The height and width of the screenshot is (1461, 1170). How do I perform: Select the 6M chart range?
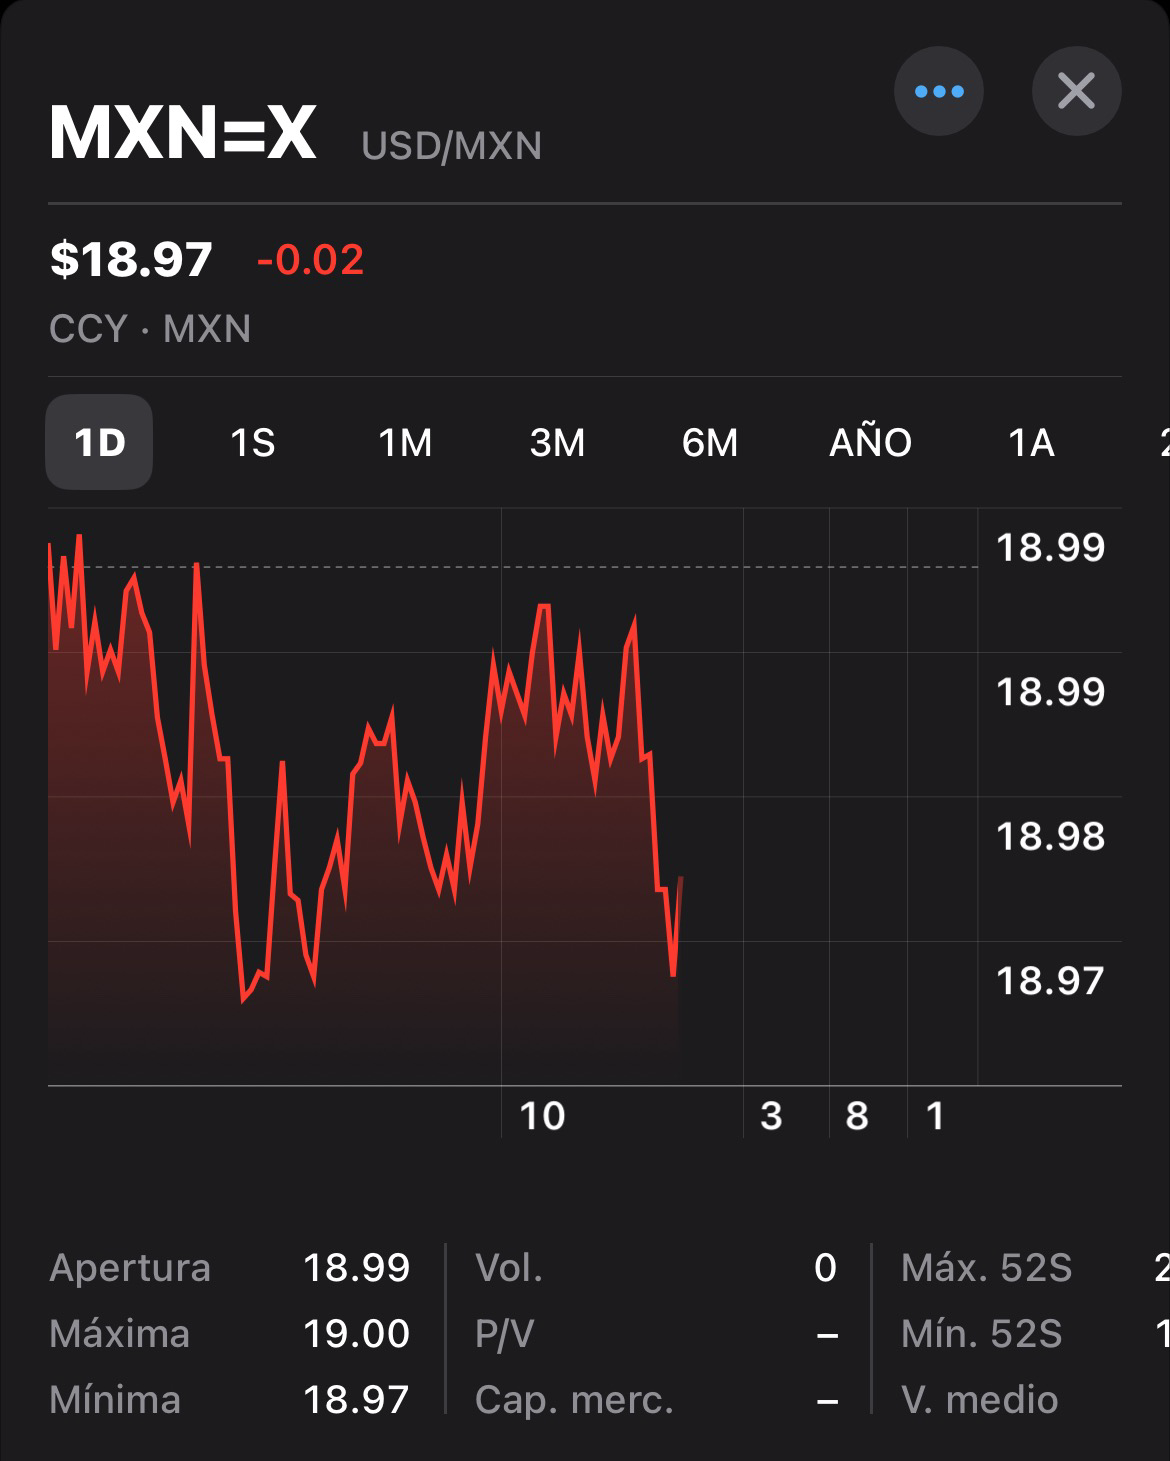point(710,442)
